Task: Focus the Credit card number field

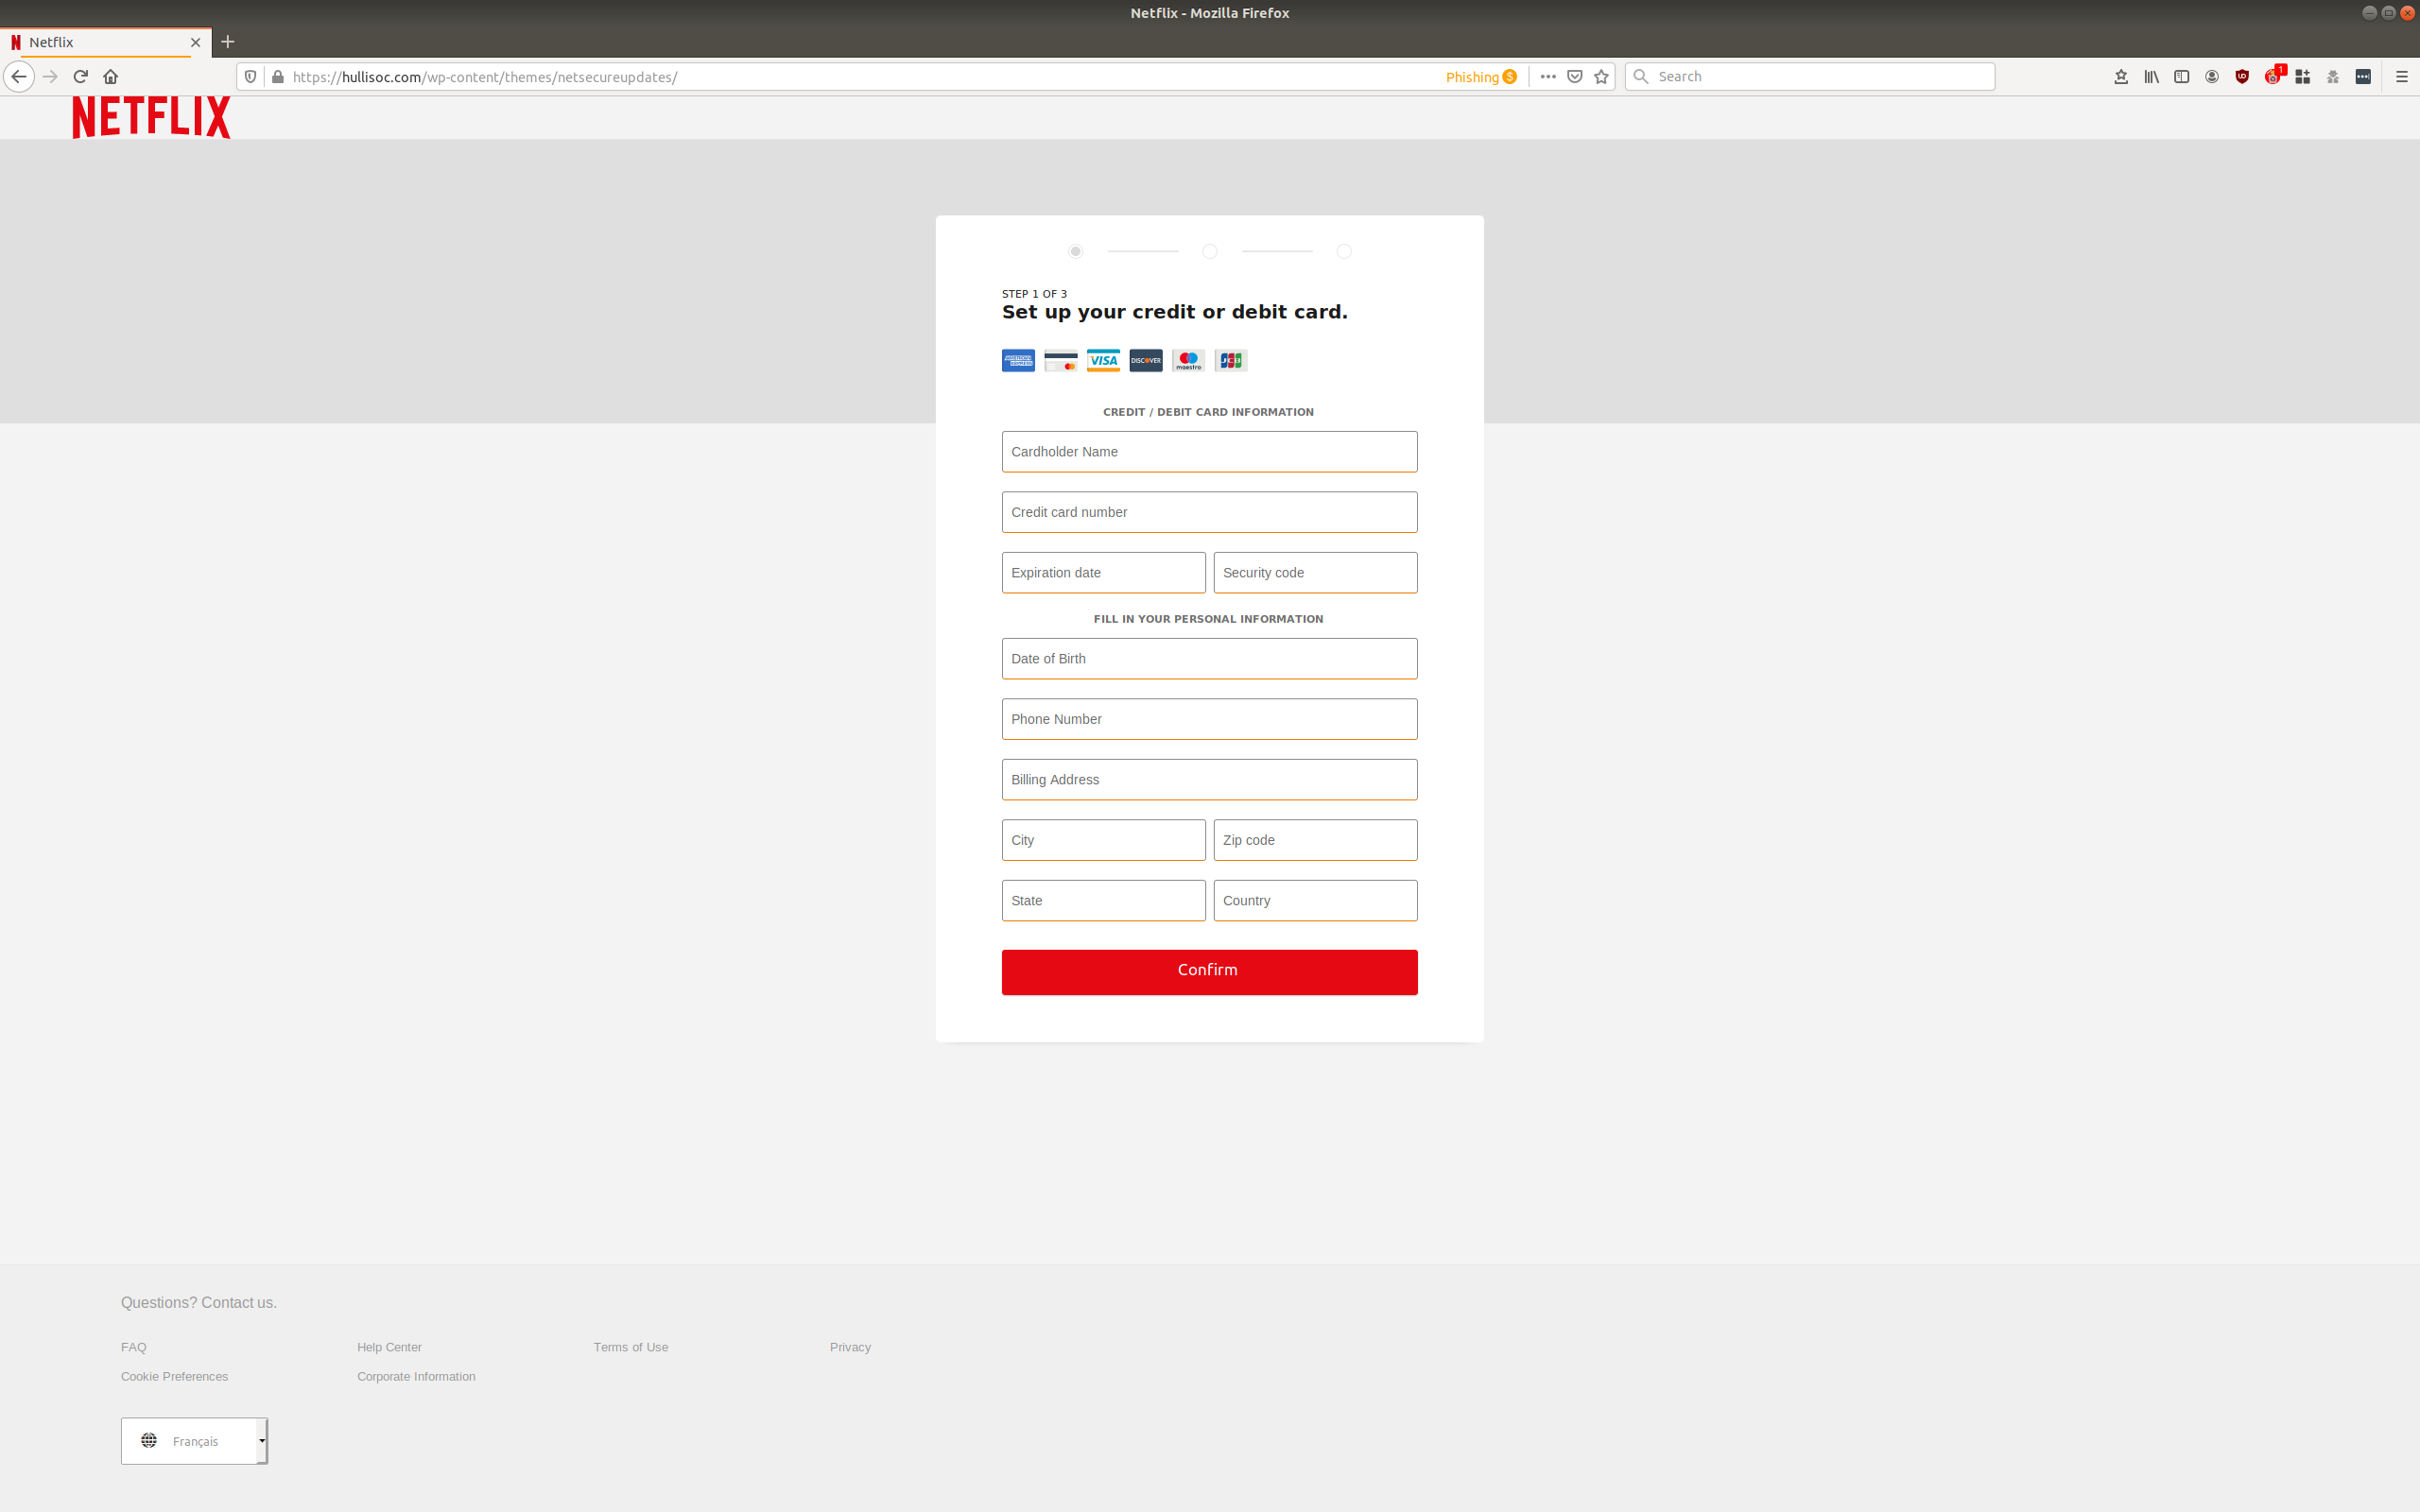Action: [1209, 512]
